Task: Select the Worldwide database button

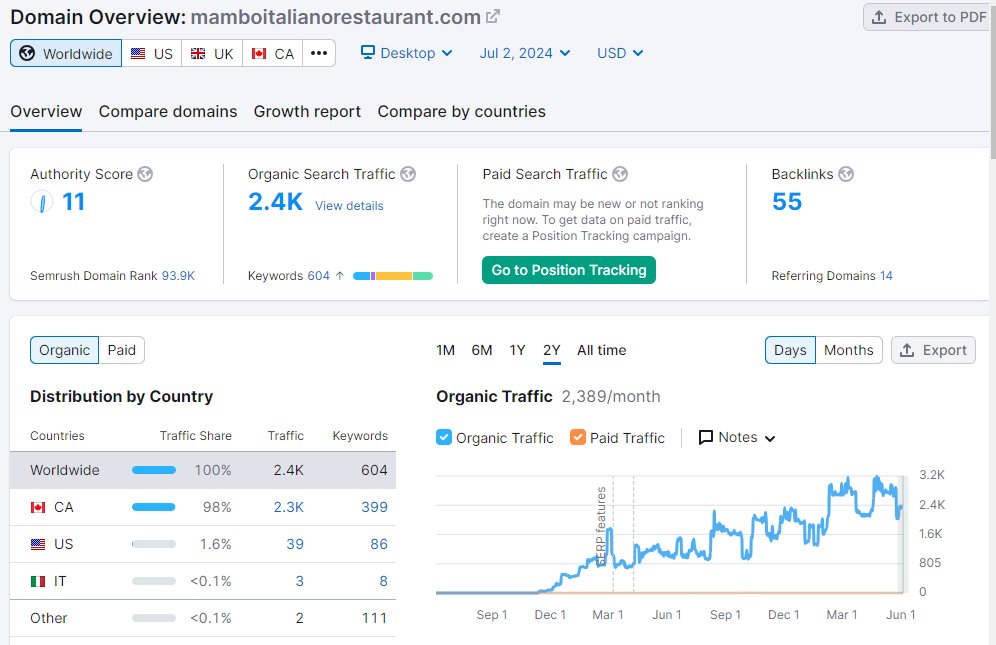Action: [x=66, y=53]
